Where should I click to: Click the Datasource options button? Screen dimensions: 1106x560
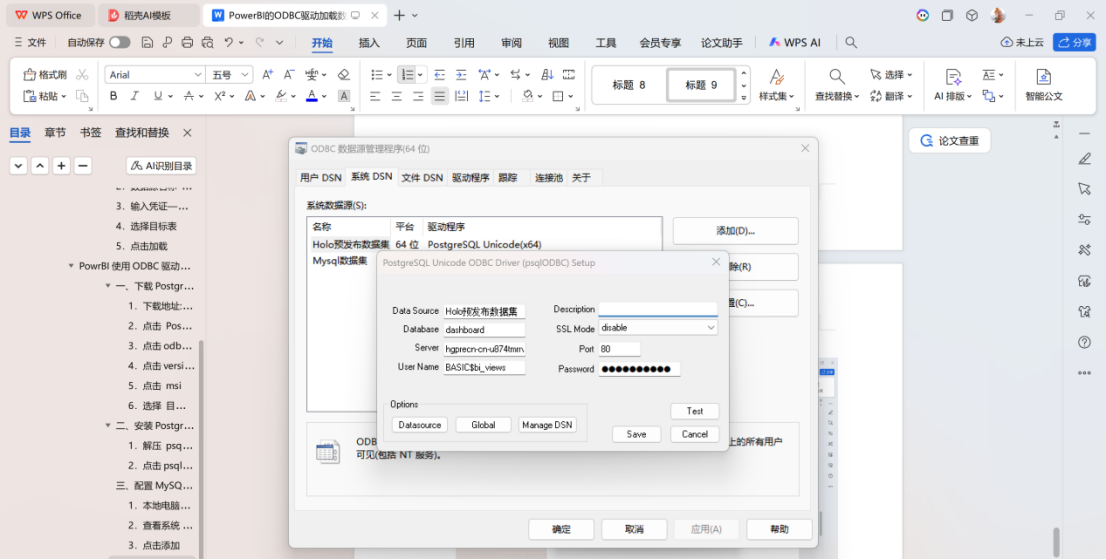coord(420,425)
